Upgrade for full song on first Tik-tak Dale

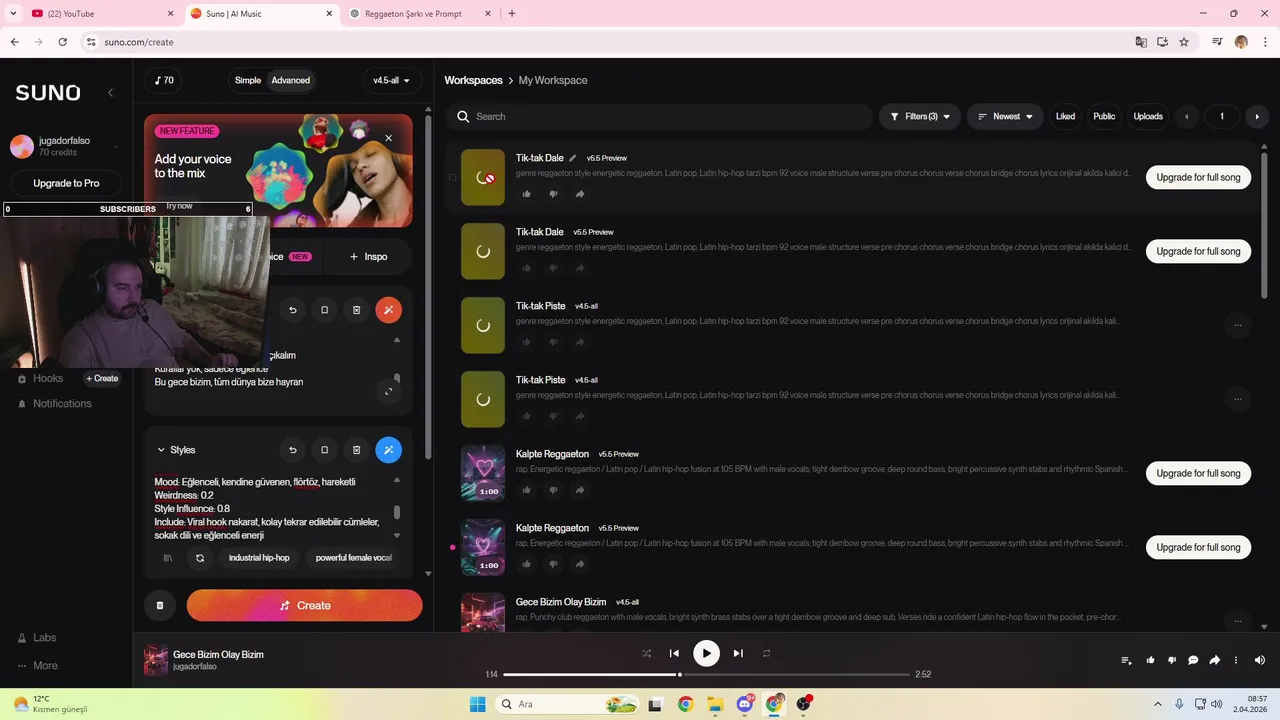(1198, 177)
